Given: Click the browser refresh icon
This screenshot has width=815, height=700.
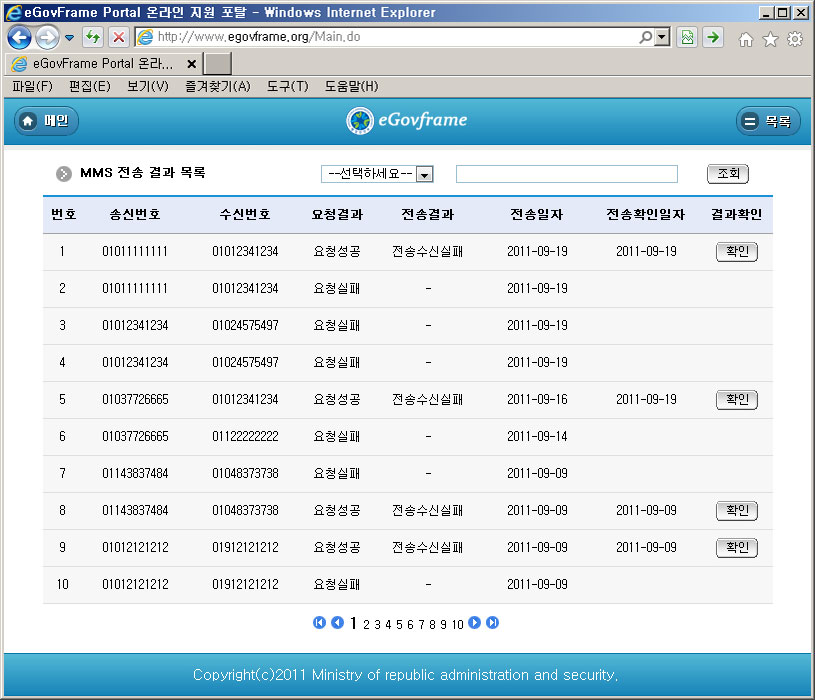Looking at the screenshot, I should pos(93,38).
